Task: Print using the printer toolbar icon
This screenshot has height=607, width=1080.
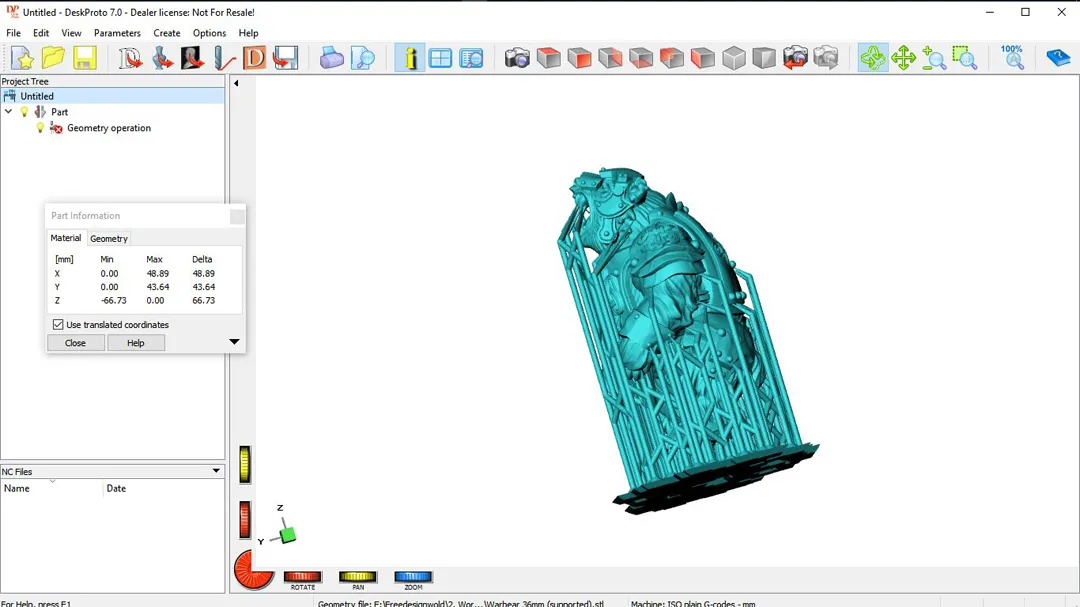Action: click(x=331, y=58)
